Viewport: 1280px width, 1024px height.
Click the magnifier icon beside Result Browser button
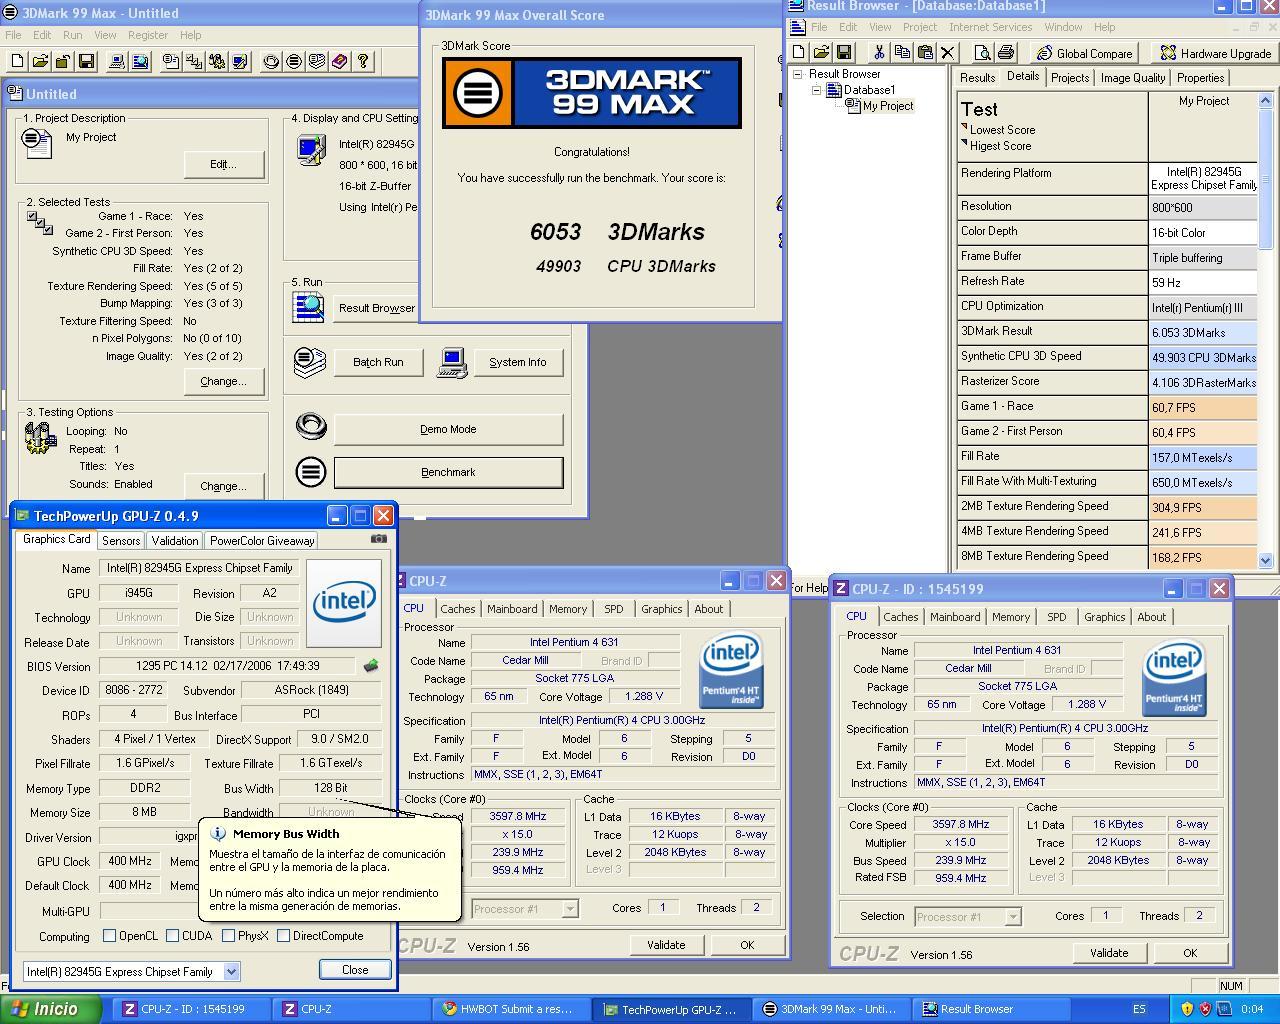(x=309, y=307)
